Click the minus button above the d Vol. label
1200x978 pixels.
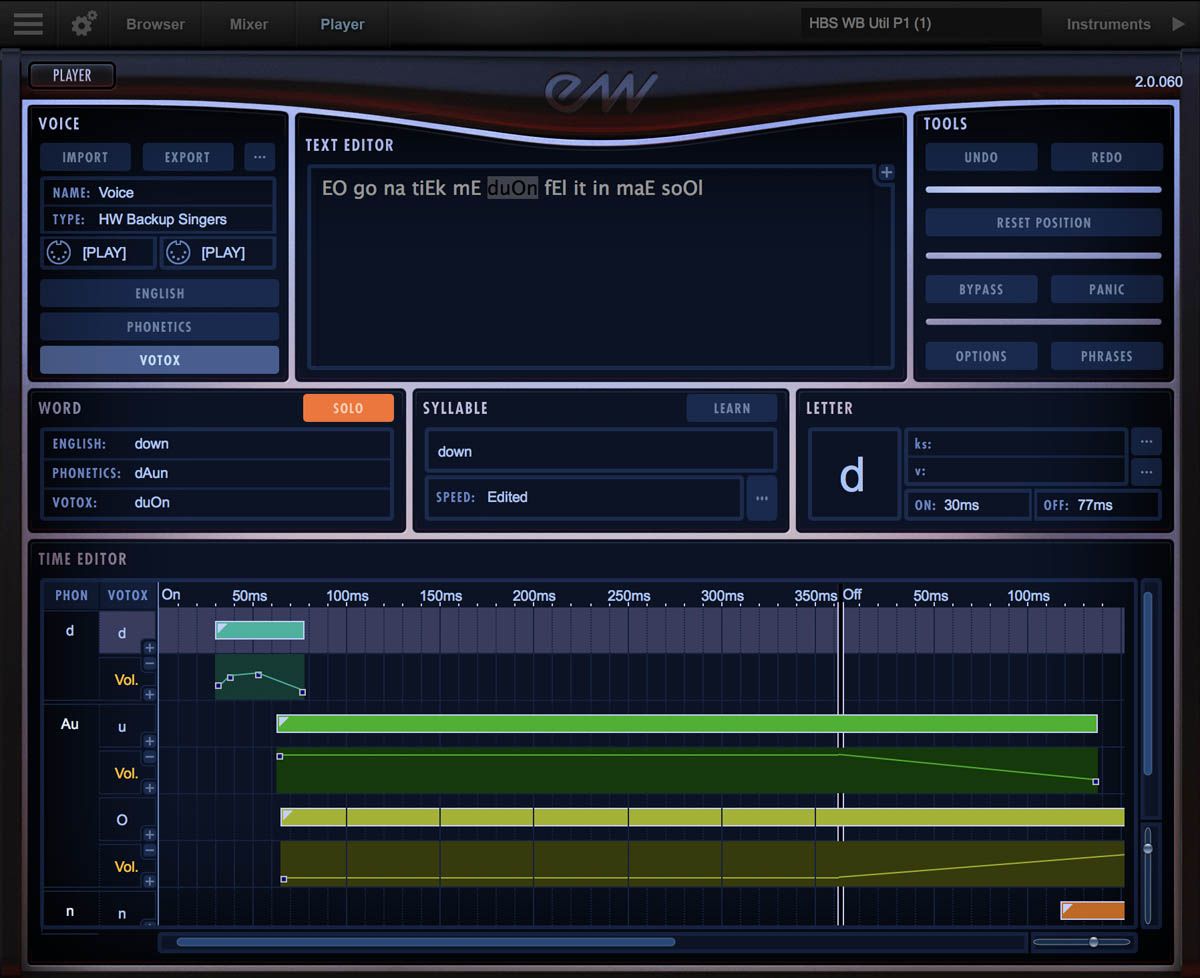pos(149,663)
